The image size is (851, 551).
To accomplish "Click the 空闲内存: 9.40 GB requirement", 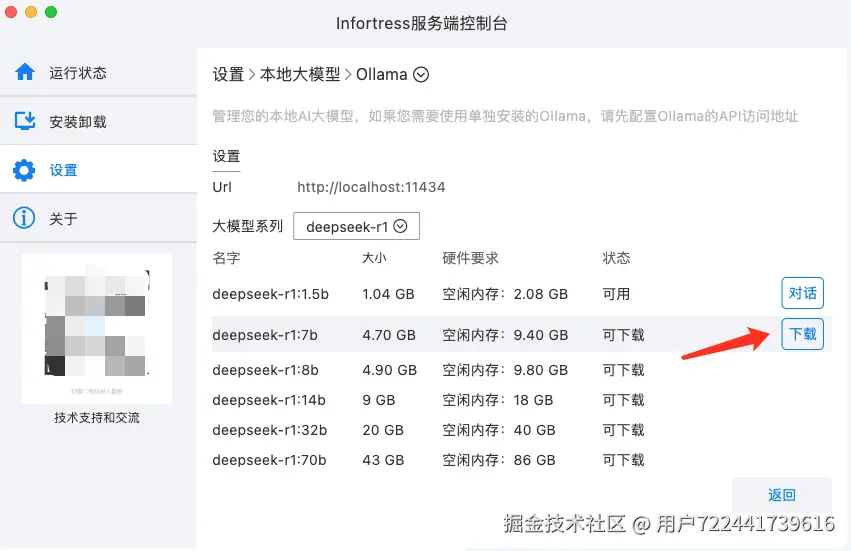I will click(505, 335).
